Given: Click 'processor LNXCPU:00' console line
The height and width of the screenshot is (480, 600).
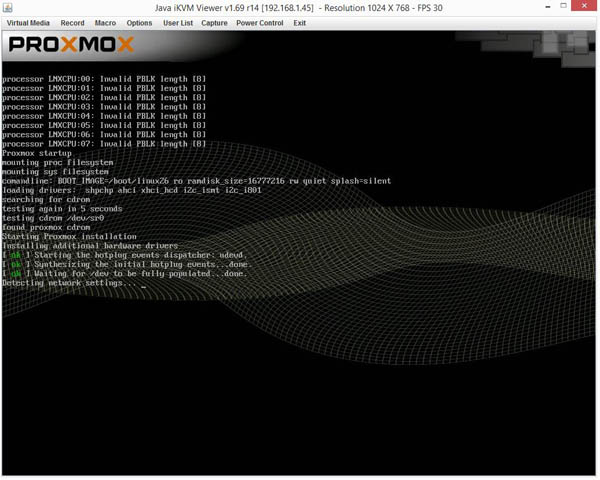Looking at the screenshot, I should tap(104, 79).
